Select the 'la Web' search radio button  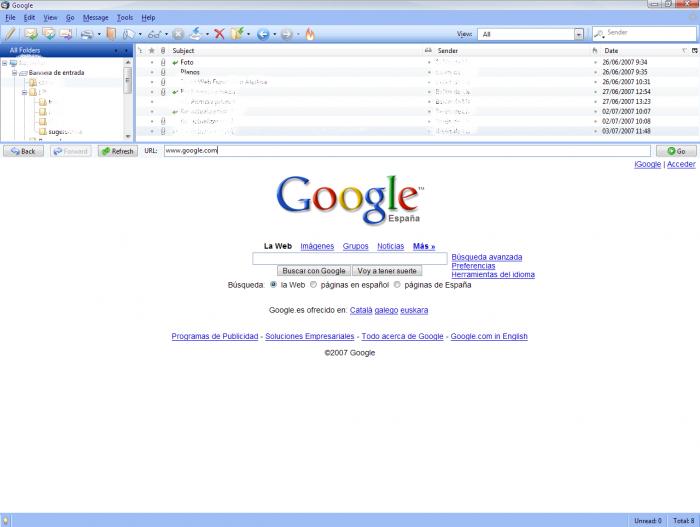pos(273,284)
